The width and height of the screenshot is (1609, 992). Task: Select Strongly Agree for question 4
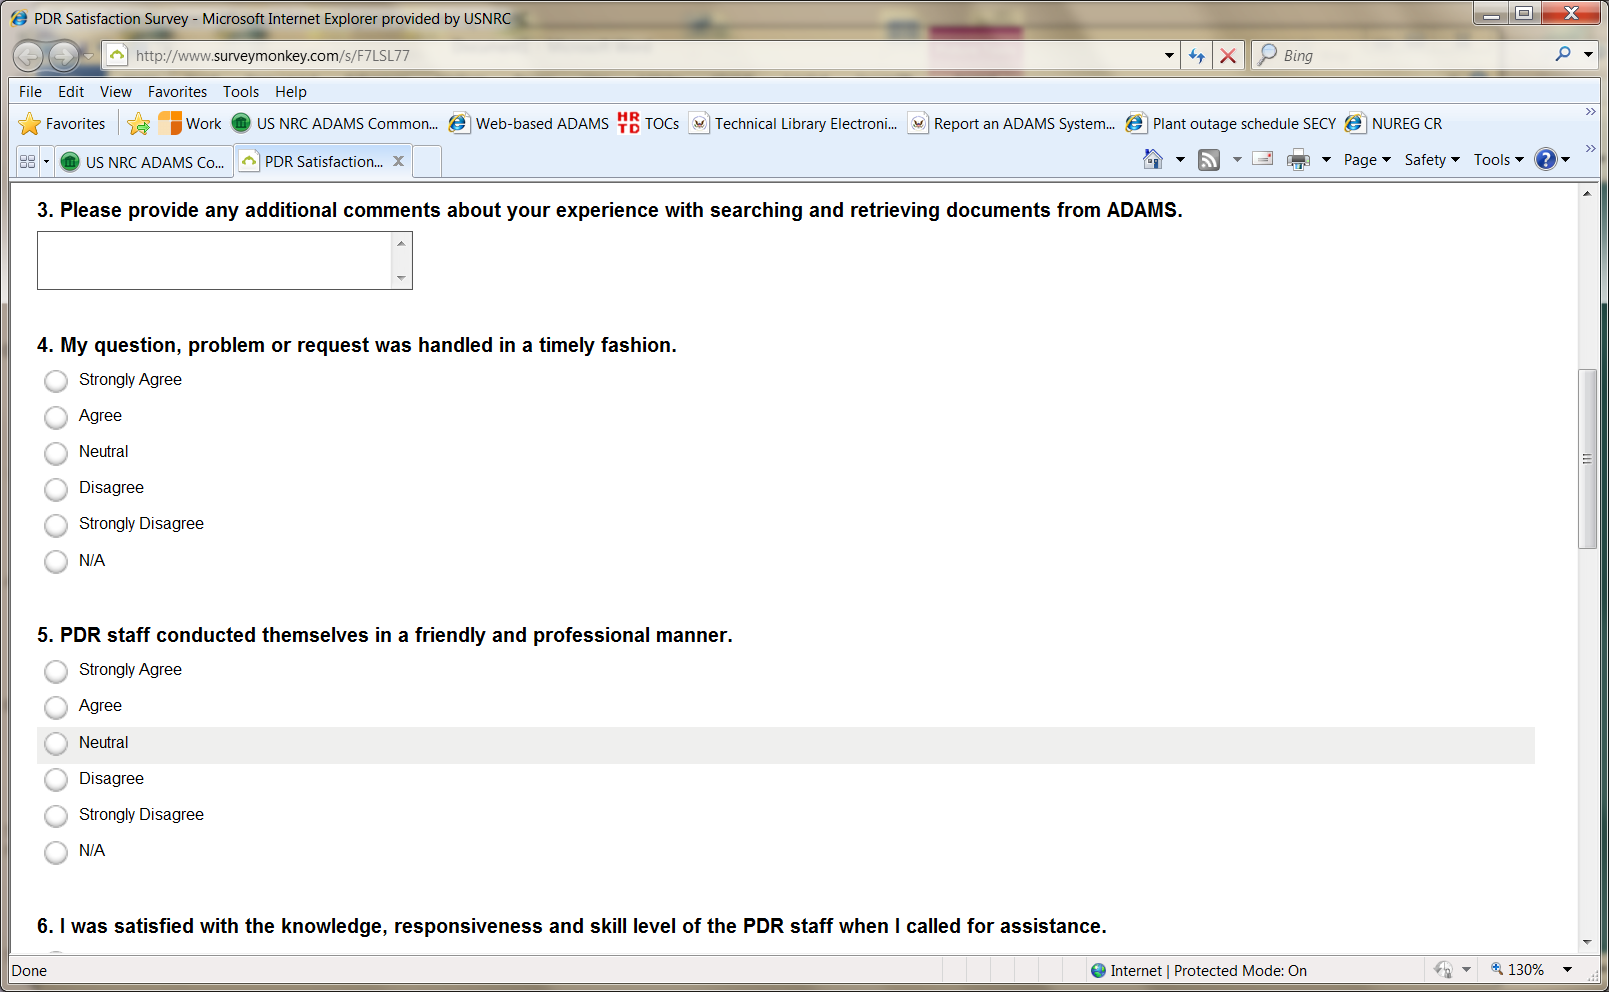(56, 381)
